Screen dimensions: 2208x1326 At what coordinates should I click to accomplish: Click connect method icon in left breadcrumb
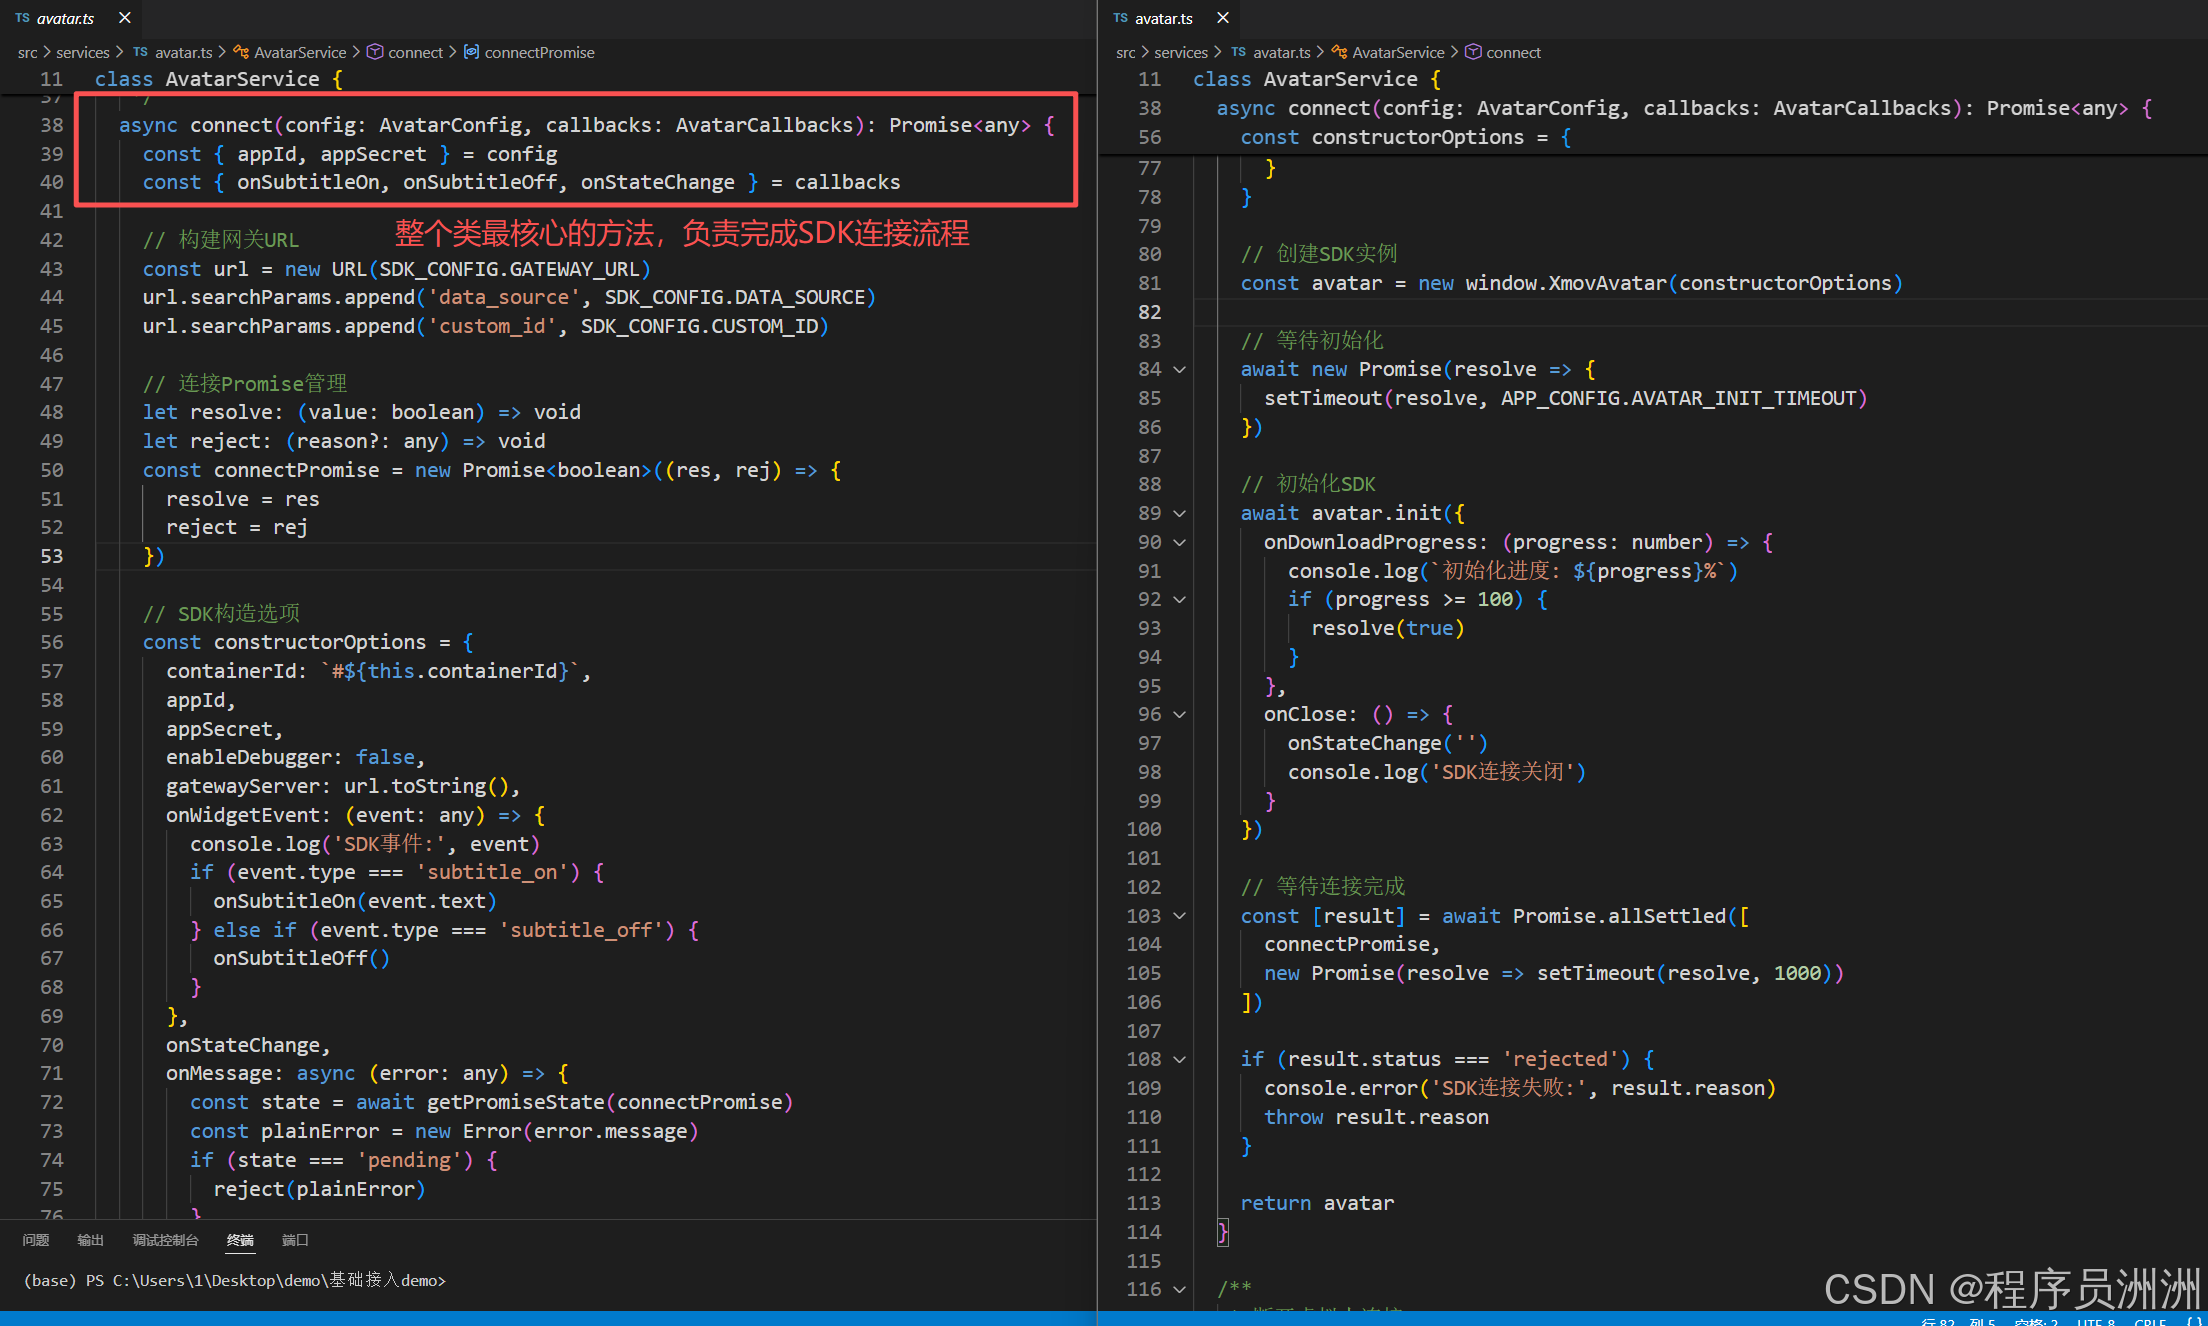coord(375,52)
